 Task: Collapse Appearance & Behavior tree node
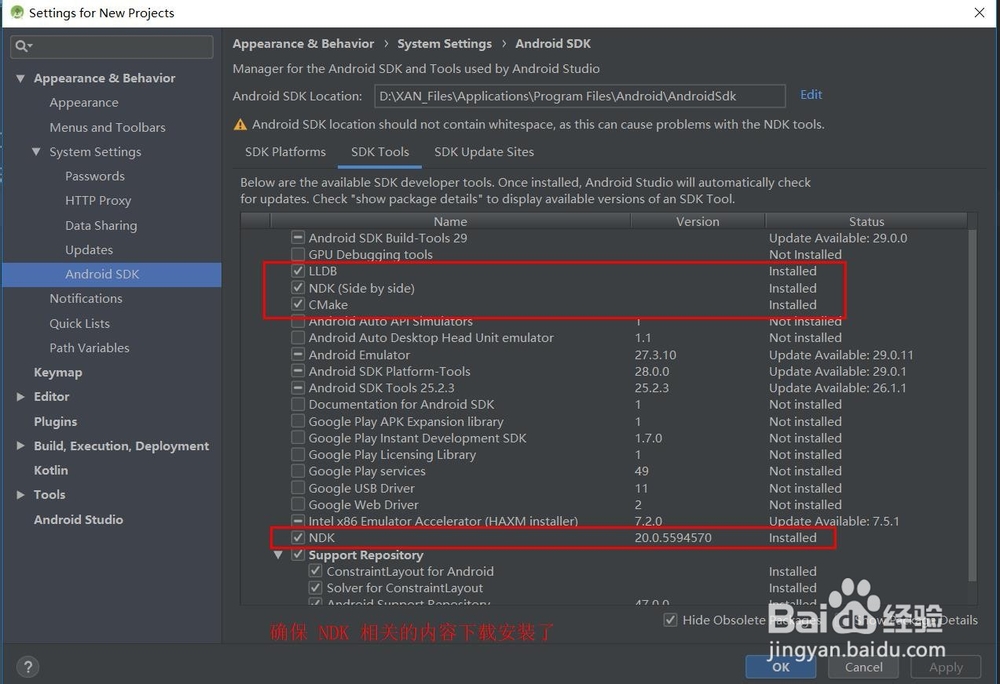click(20, 78)
